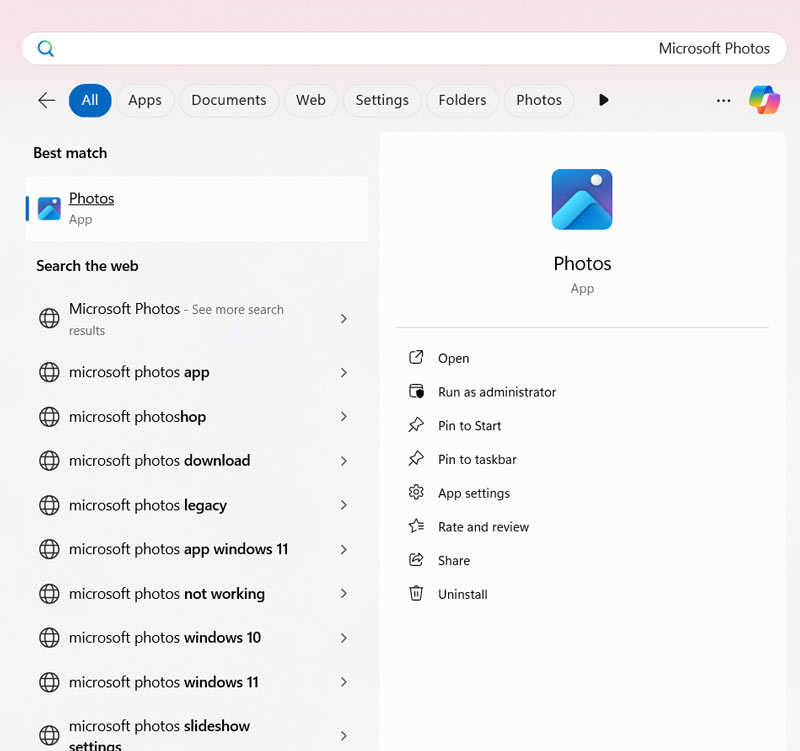Choose Run as administrator
Viewport: 800px width, 751px height.
[x=497, y=392]
